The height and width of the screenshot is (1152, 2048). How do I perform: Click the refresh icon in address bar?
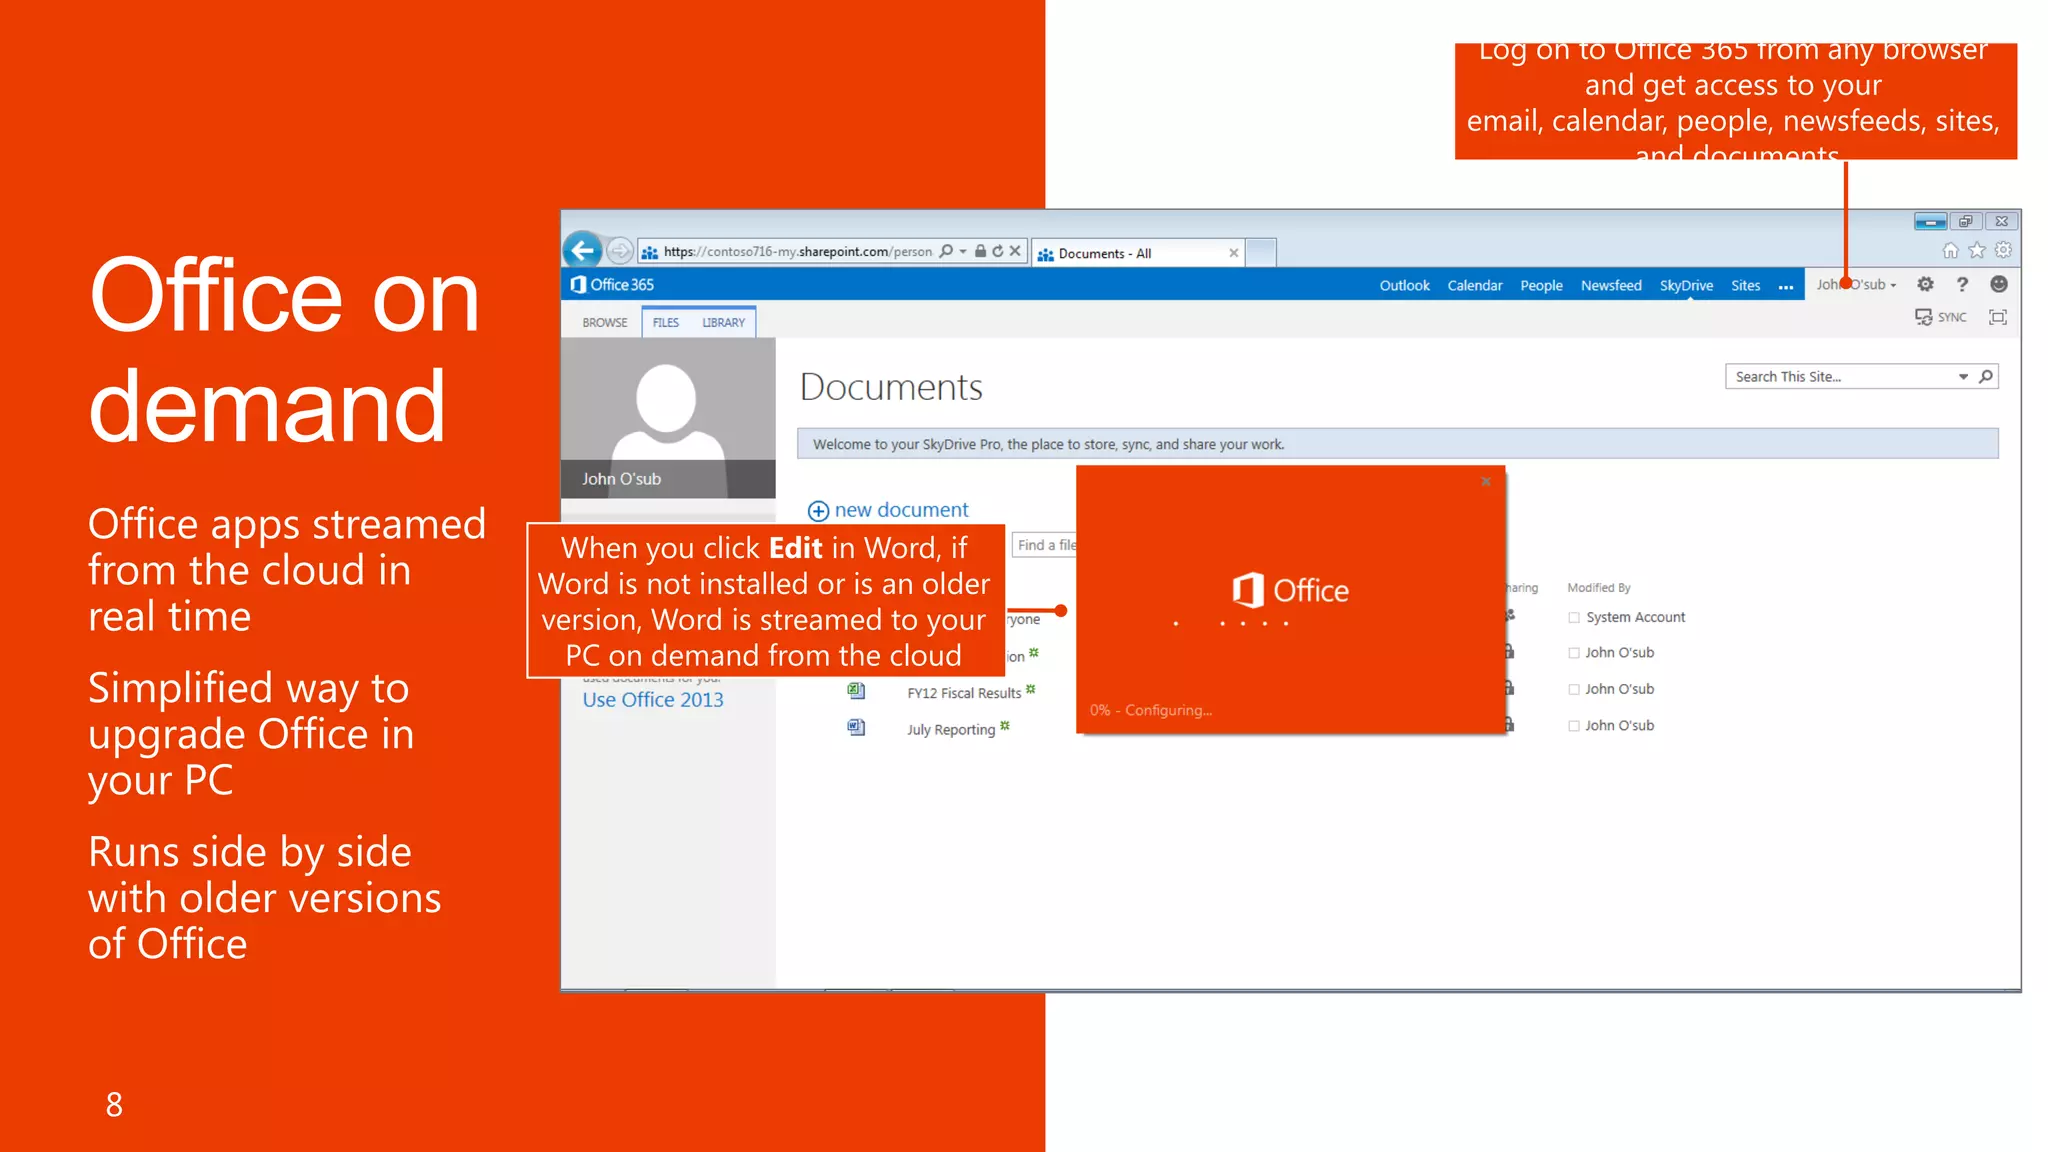pyautogui.click(x=998, y=251)
